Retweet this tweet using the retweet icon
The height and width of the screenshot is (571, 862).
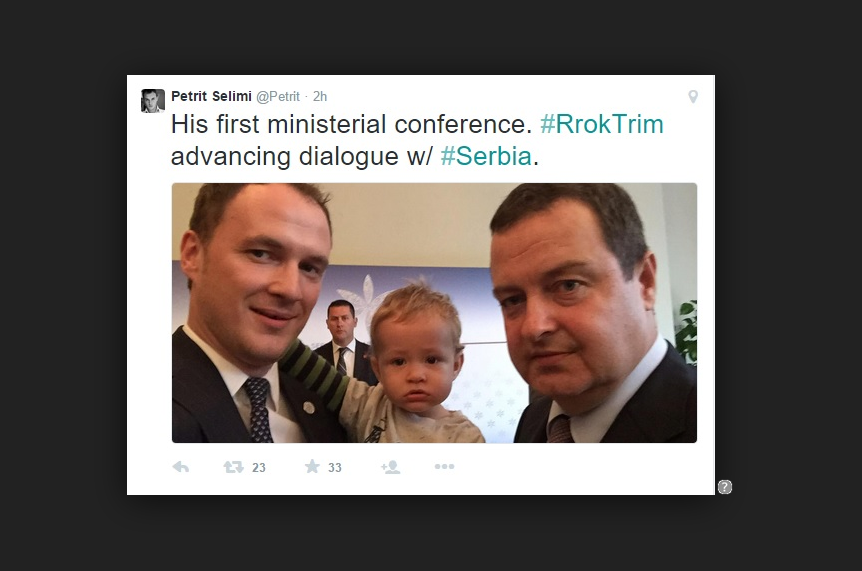(233, 467)
